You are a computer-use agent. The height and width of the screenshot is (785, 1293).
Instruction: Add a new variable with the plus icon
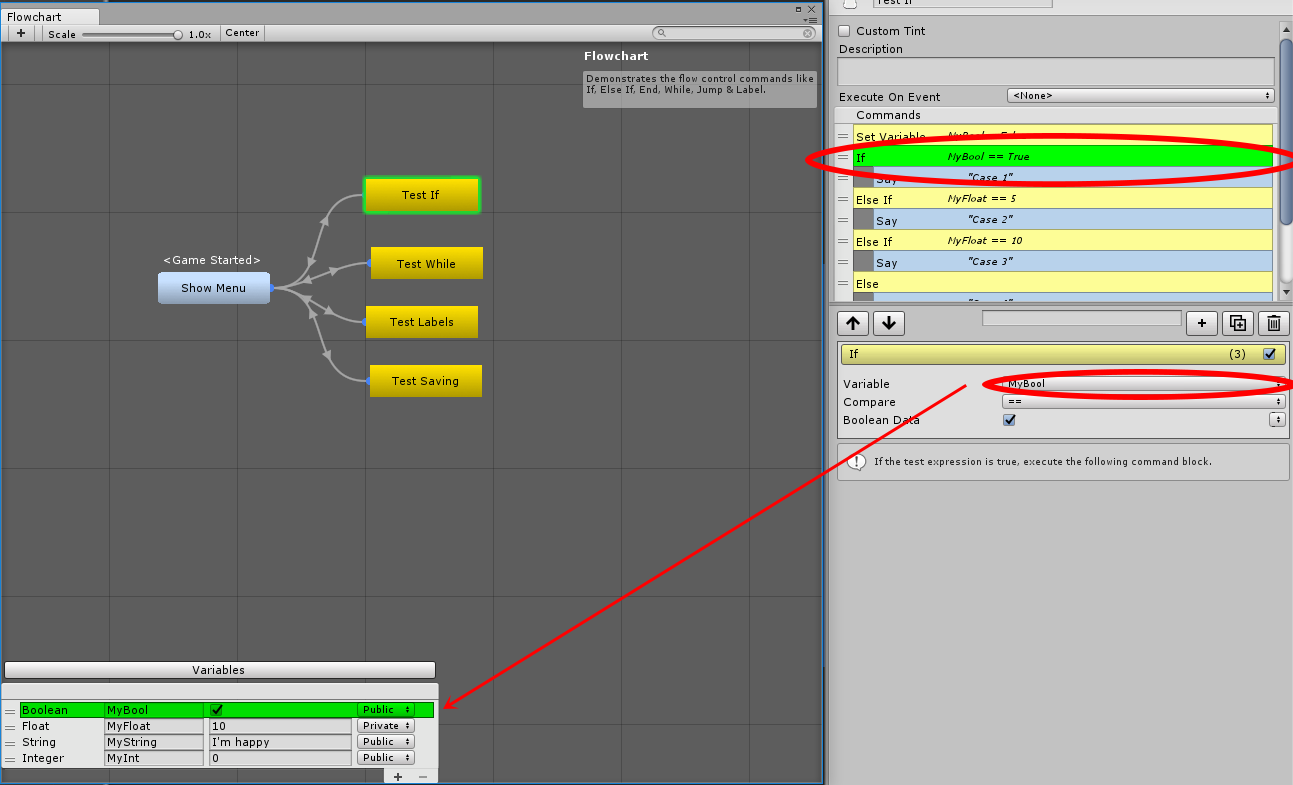(x=396, y=776)
